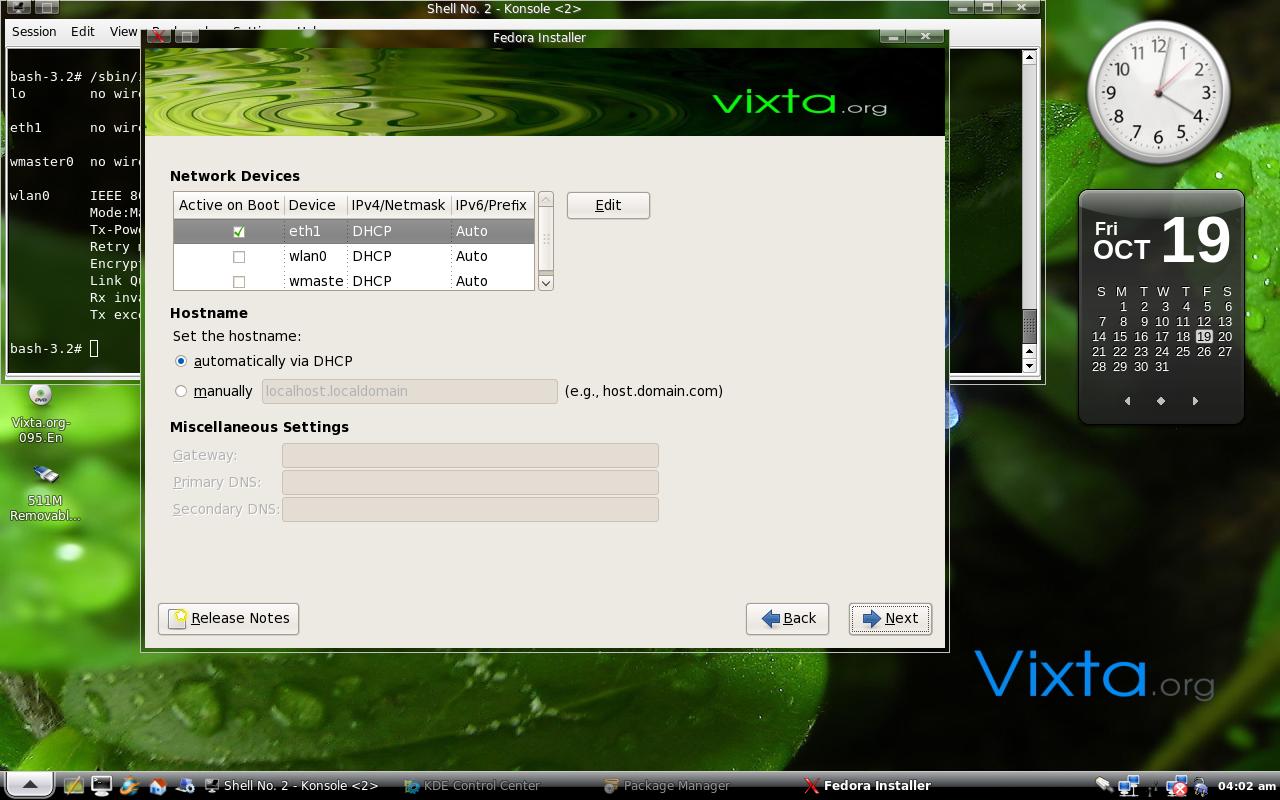Image resolution: width=1280 pixels, height=800 pixels.
Task: Go Back in the Fedora Installer
Action: pos(787,618)
